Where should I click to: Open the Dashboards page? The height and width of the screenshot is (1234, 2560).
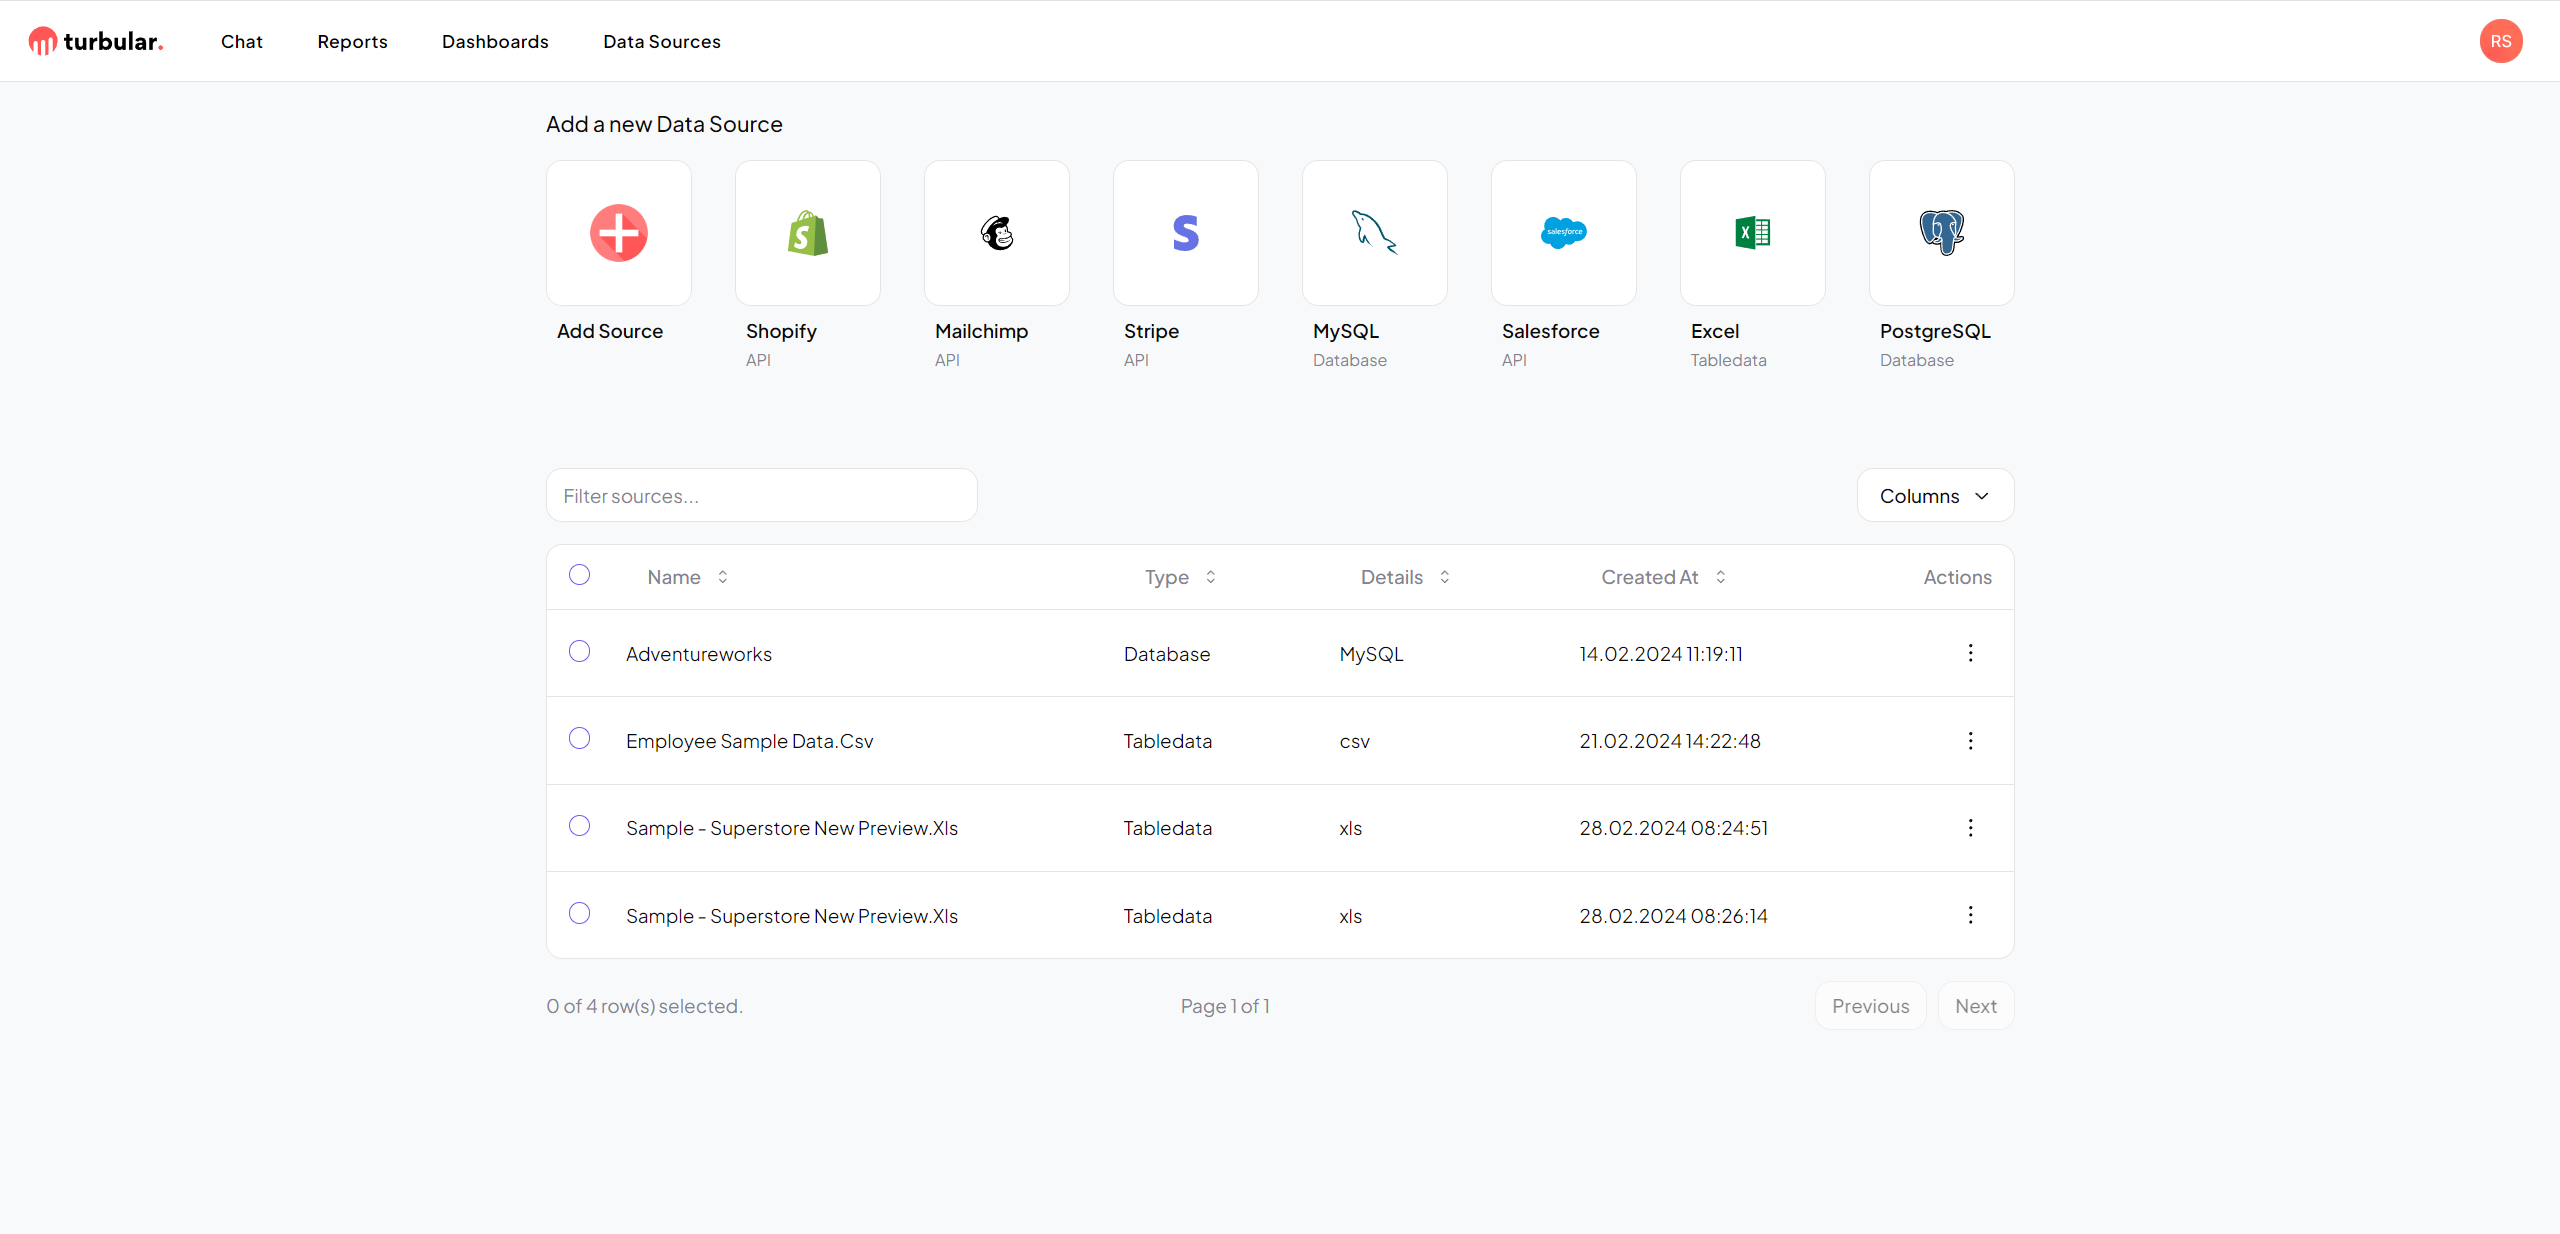[x=495, y=41]
